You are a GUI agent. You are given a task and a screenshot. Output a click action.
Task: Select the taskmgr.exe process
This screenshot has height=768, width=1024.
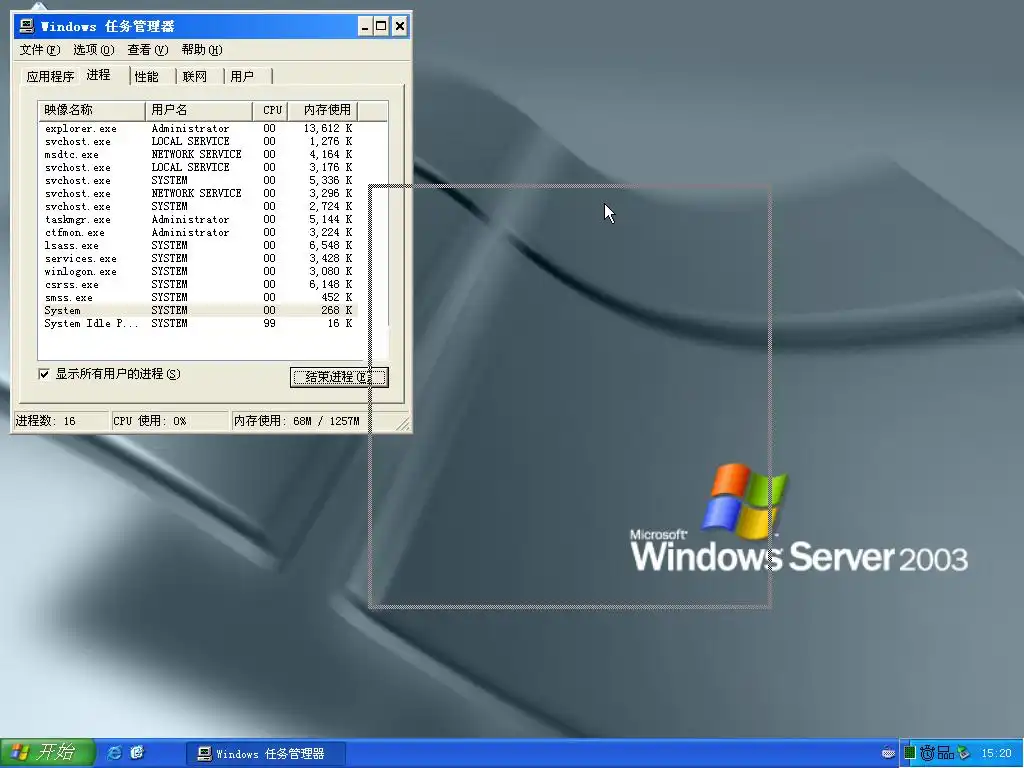198,220
